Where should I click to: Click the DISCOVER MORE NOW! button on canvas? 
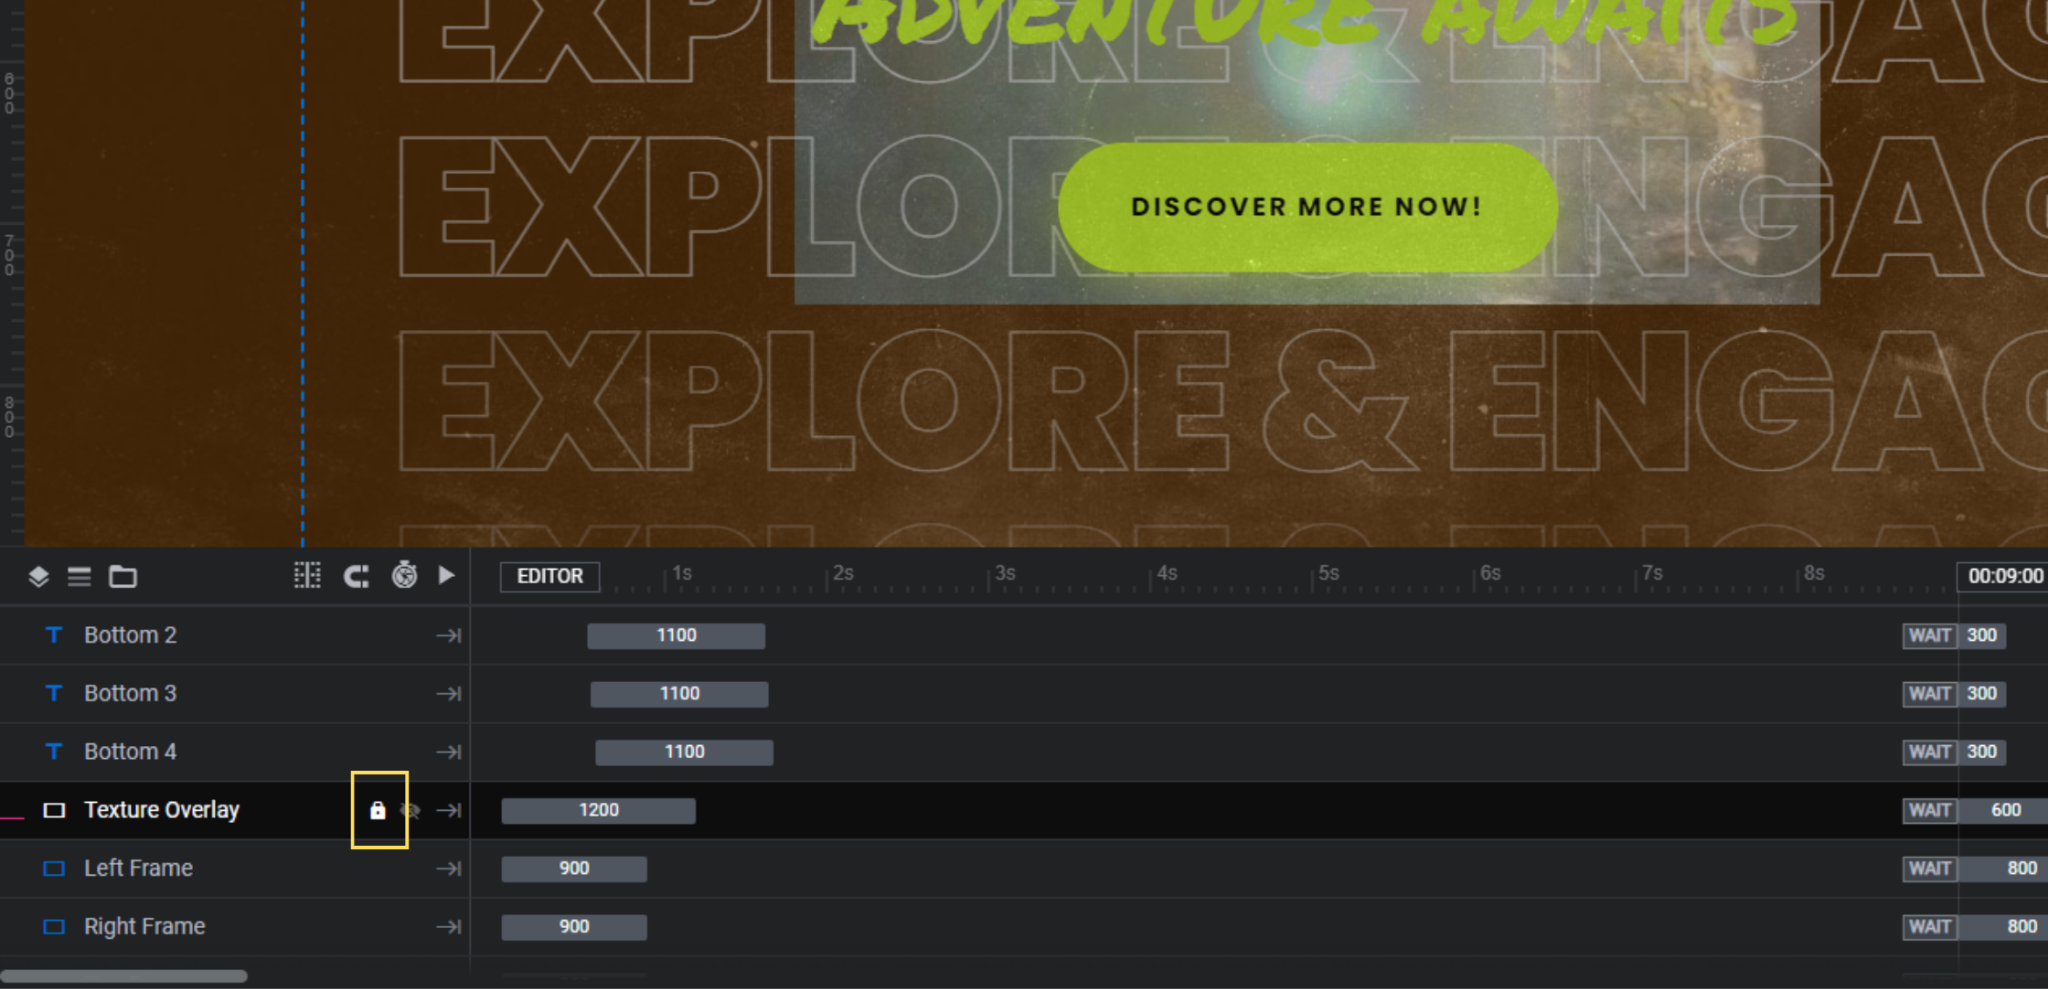click(1307, 207)
